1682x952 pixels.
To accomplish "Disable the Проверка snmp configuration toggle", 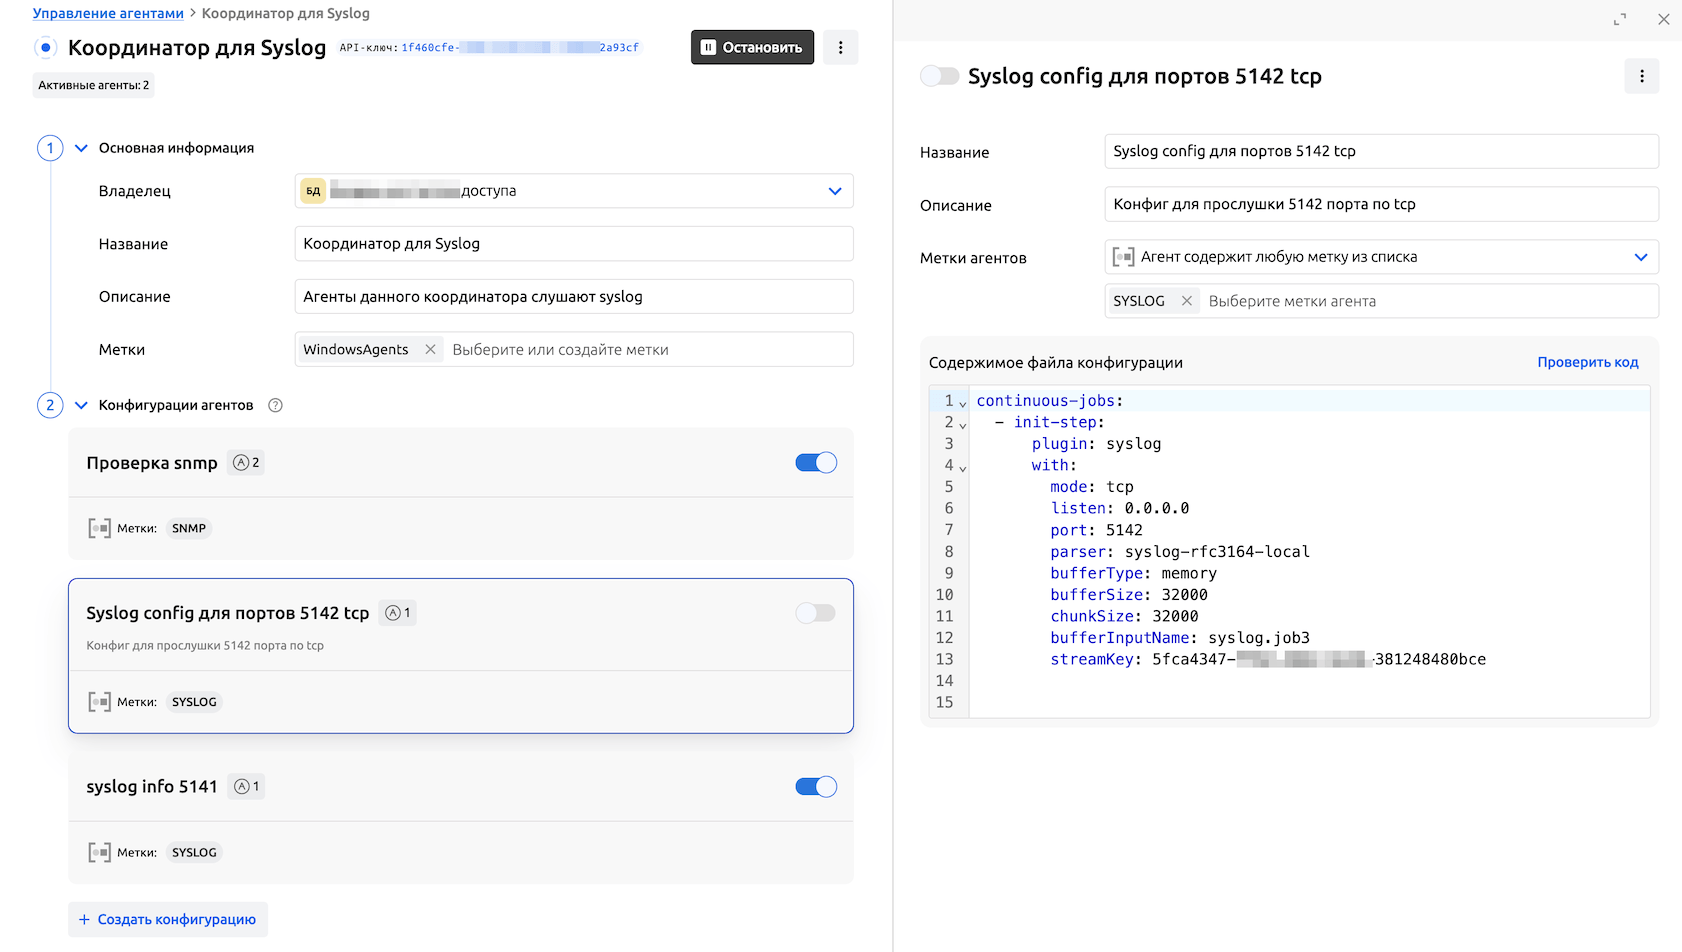I will click(x=815, y=463).
